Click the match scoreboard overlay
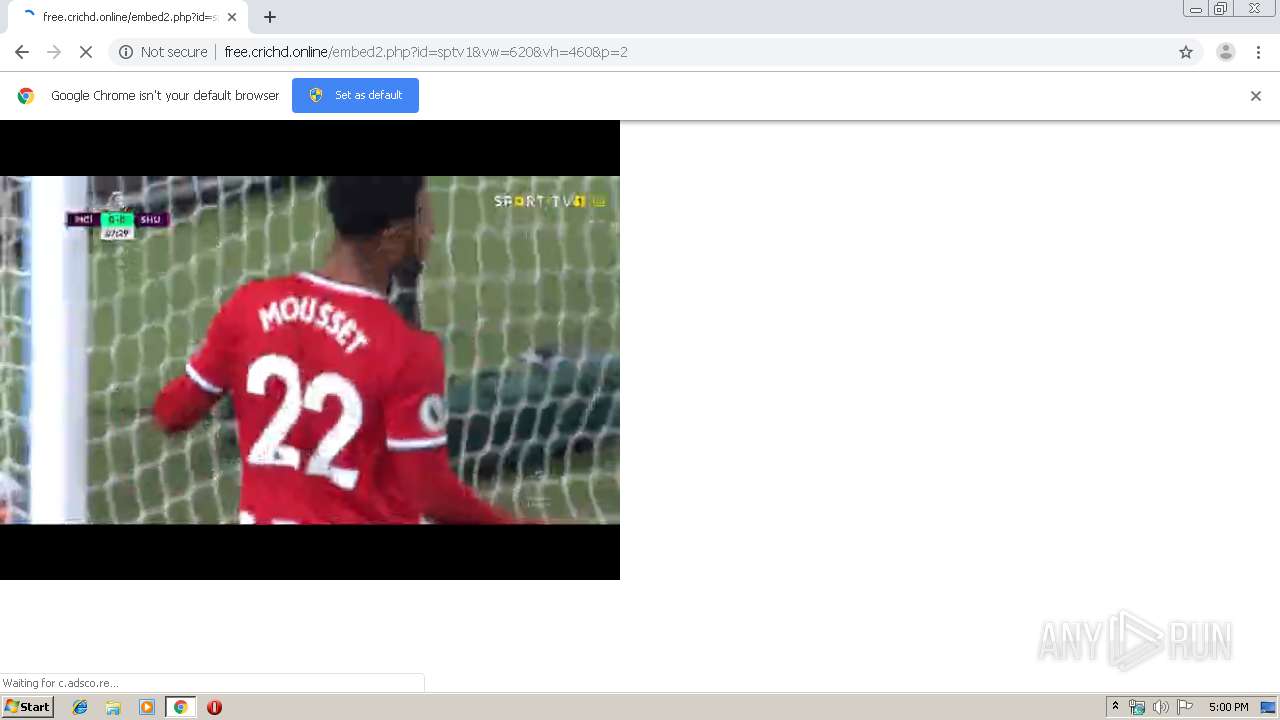Image resolution: width=1280 pixels, height=720 pixels. coord(118,220)
